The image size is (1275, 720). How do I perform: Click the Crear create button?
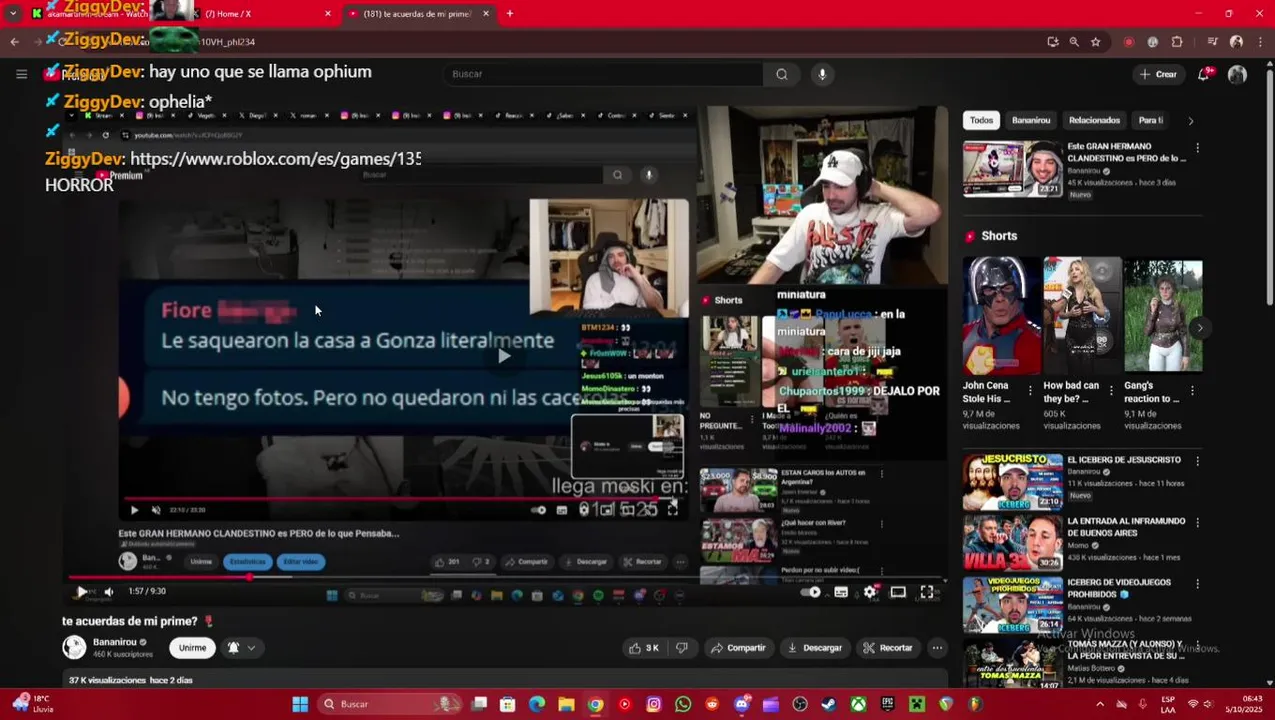point(1158,74)
